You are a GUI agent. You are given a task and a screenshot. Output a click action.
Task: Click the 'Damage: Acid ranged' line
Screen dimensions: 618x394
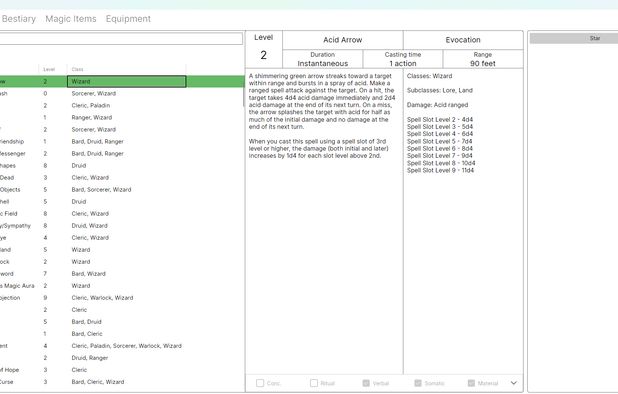coord(437,105)
